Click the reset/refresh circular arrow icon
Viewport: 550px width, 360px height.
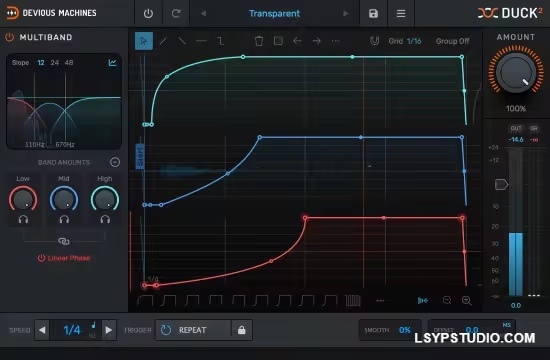tap(176, 14)
